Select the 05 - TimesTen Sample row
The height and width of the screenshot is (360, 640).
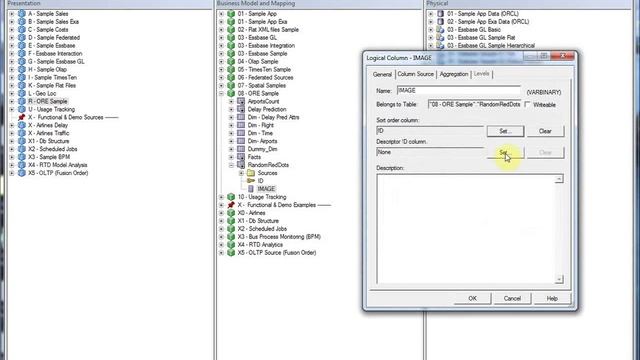[x=264, y=69]
